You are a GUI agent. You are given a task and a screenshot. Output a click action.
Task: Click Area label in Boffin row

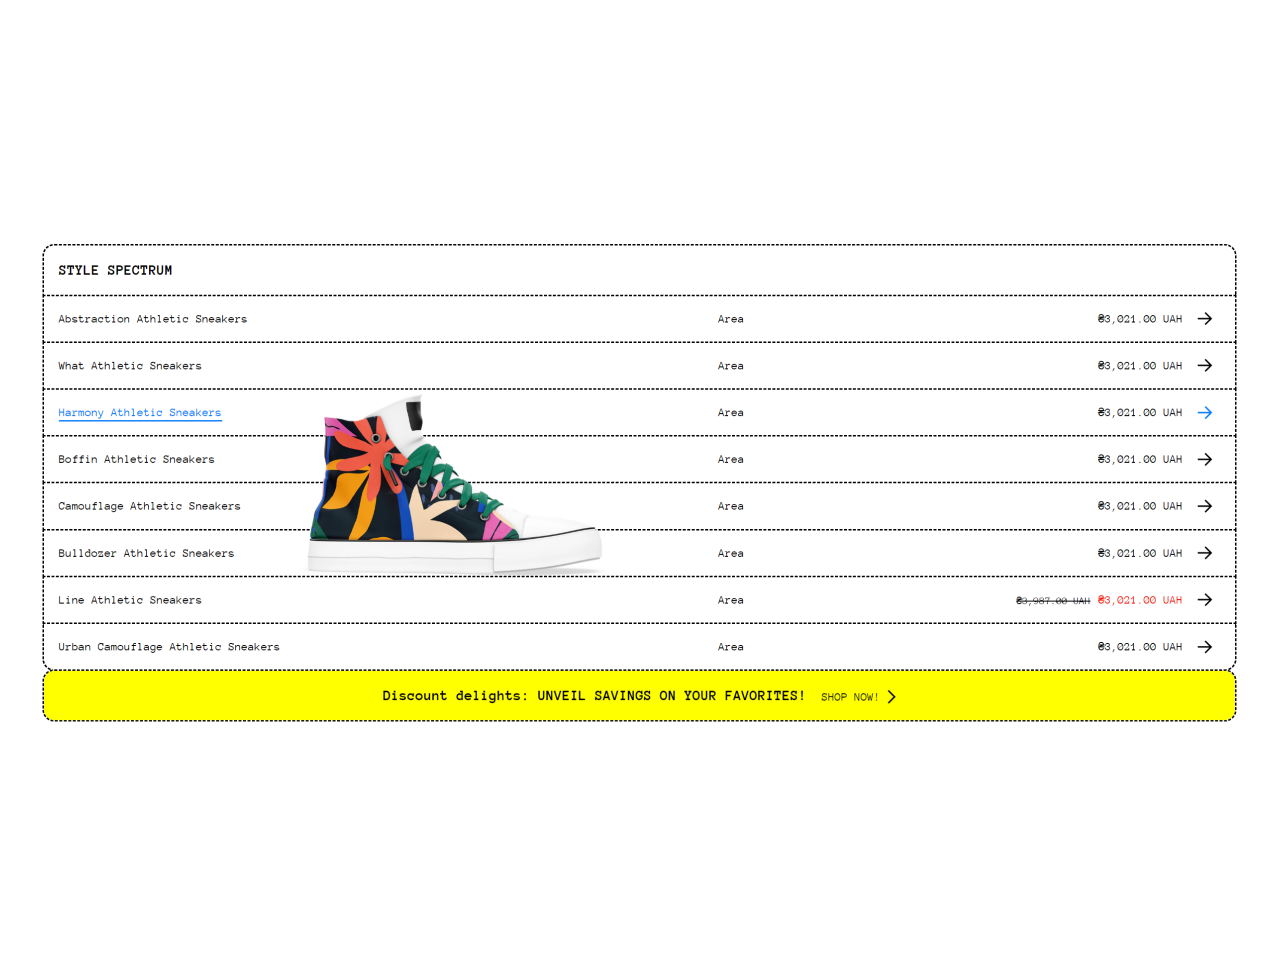(731, 460)
